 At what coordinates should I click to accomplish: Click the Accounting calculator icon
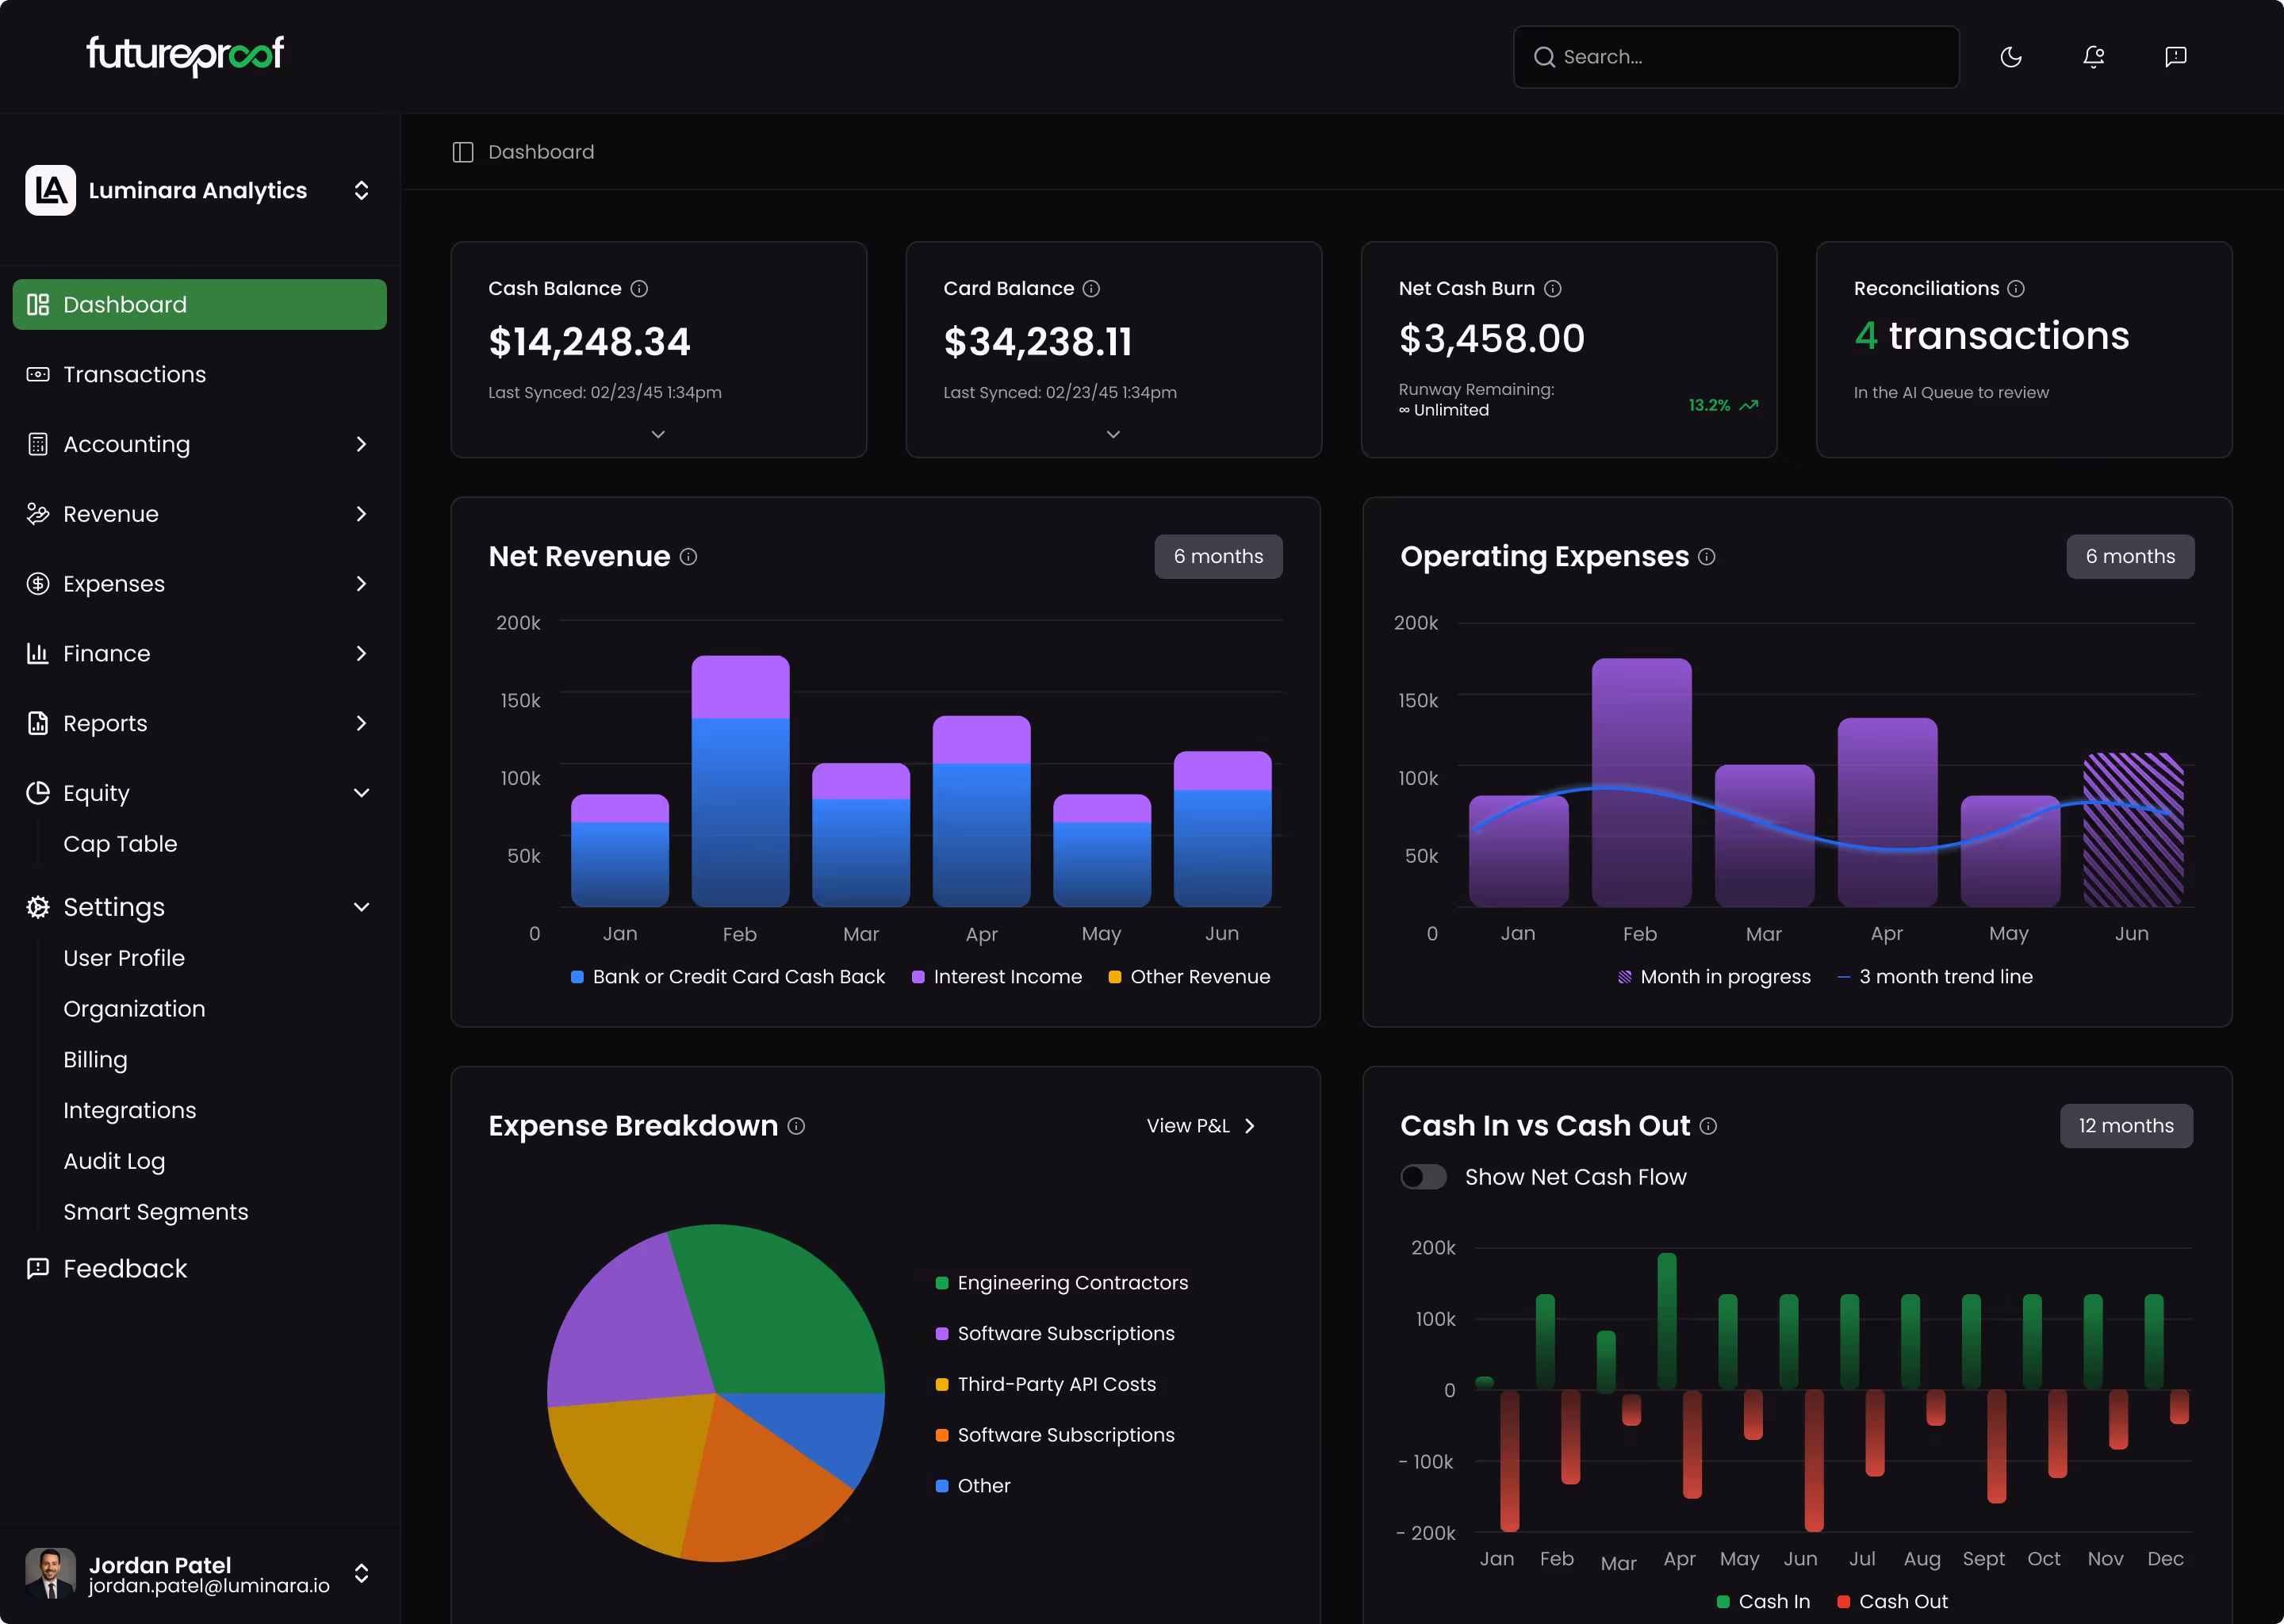[x=38, y=444]
